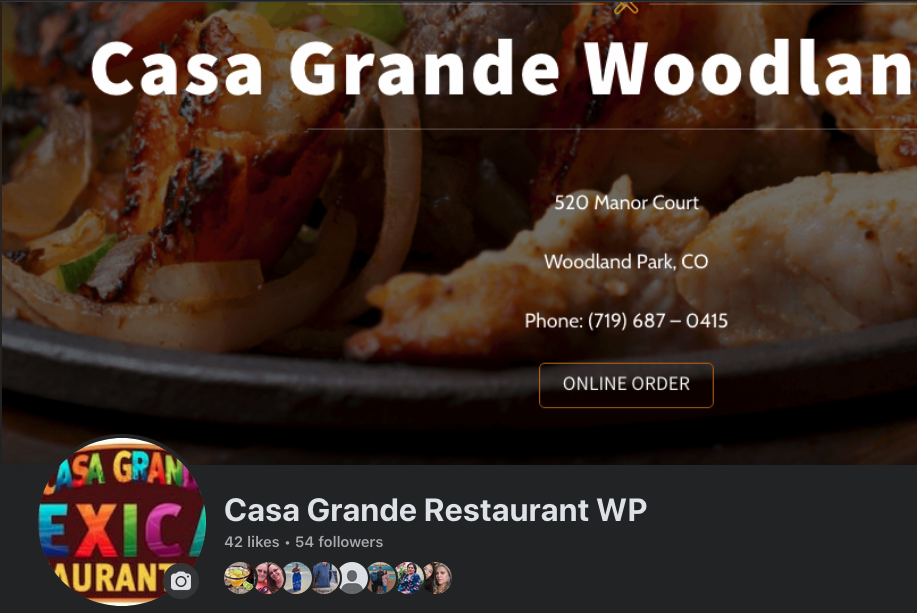Viewport: 917px width, 613px height.
Task: Open the 42 likes link
Action: 251,542
